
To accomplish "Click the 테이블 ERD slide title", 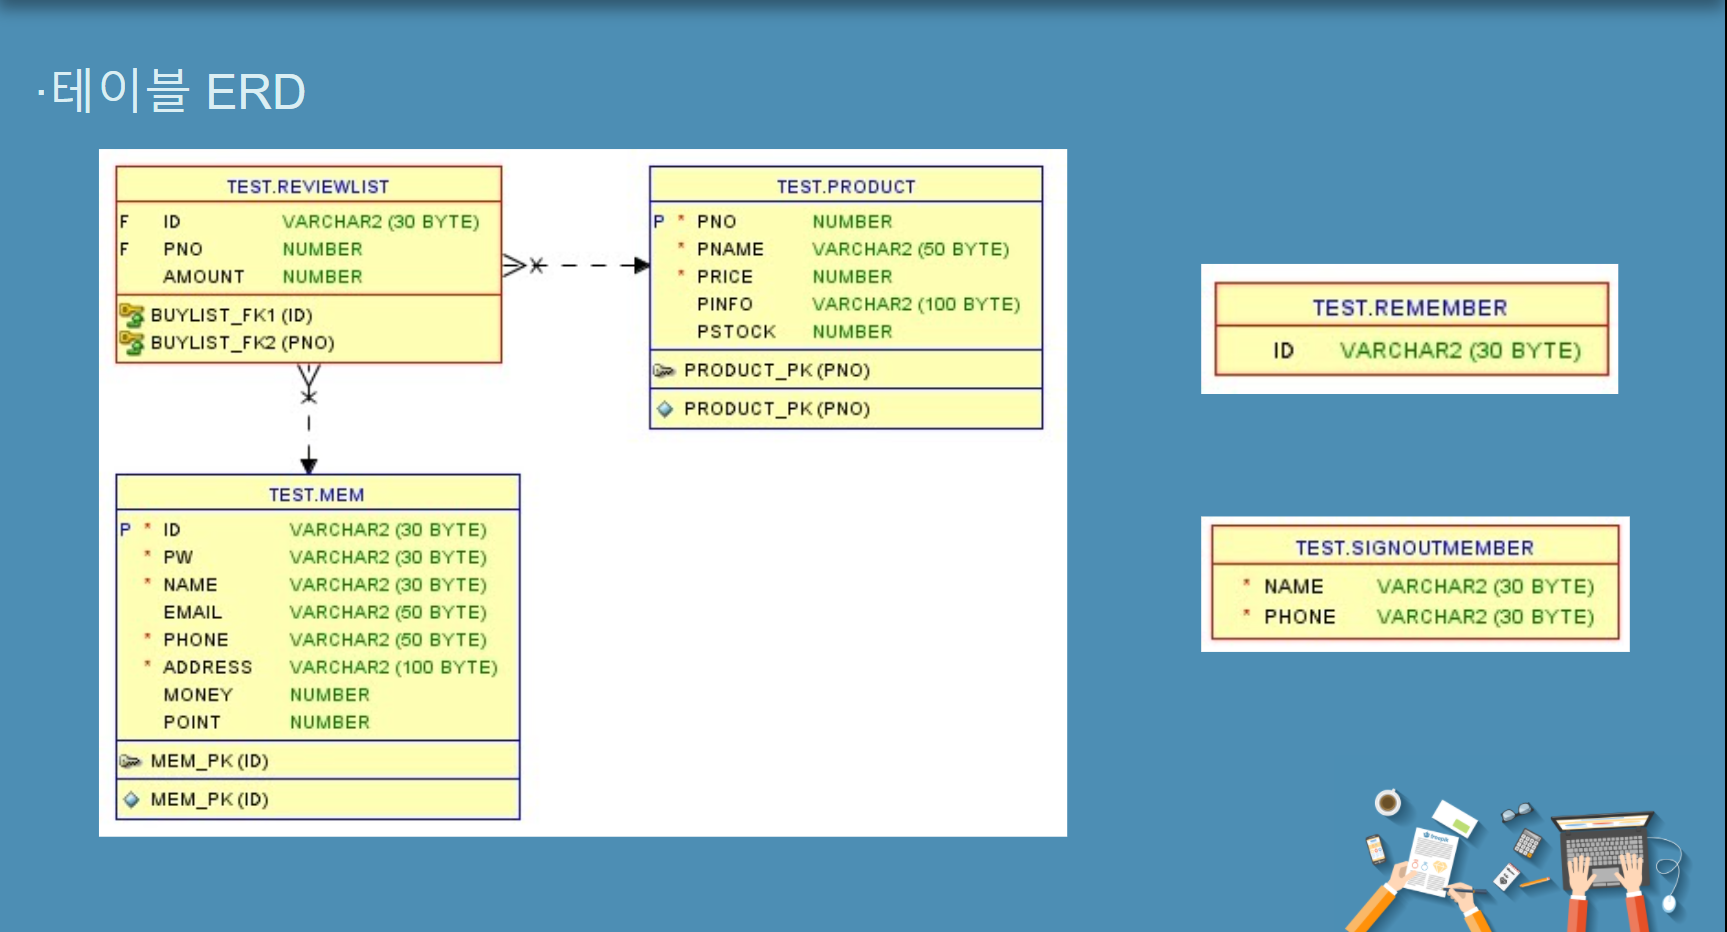I will tap(170, 92).
